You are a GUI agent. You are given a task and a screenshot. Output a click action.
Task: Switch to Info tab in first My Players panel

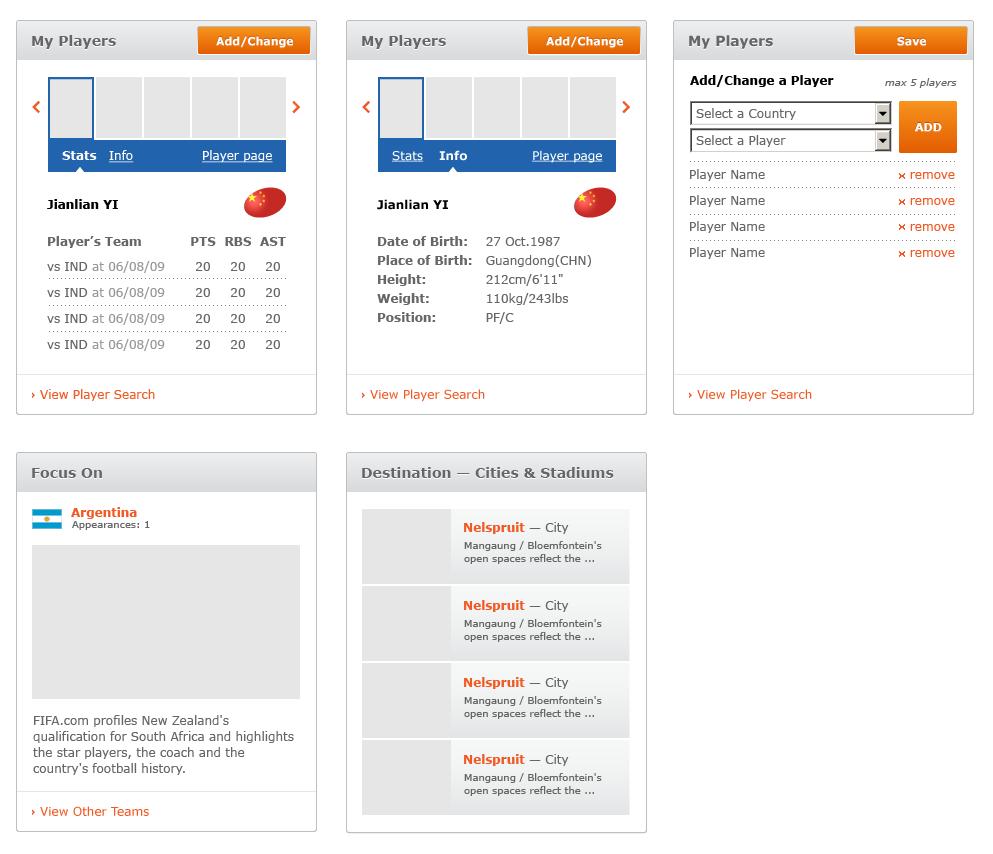120,156
